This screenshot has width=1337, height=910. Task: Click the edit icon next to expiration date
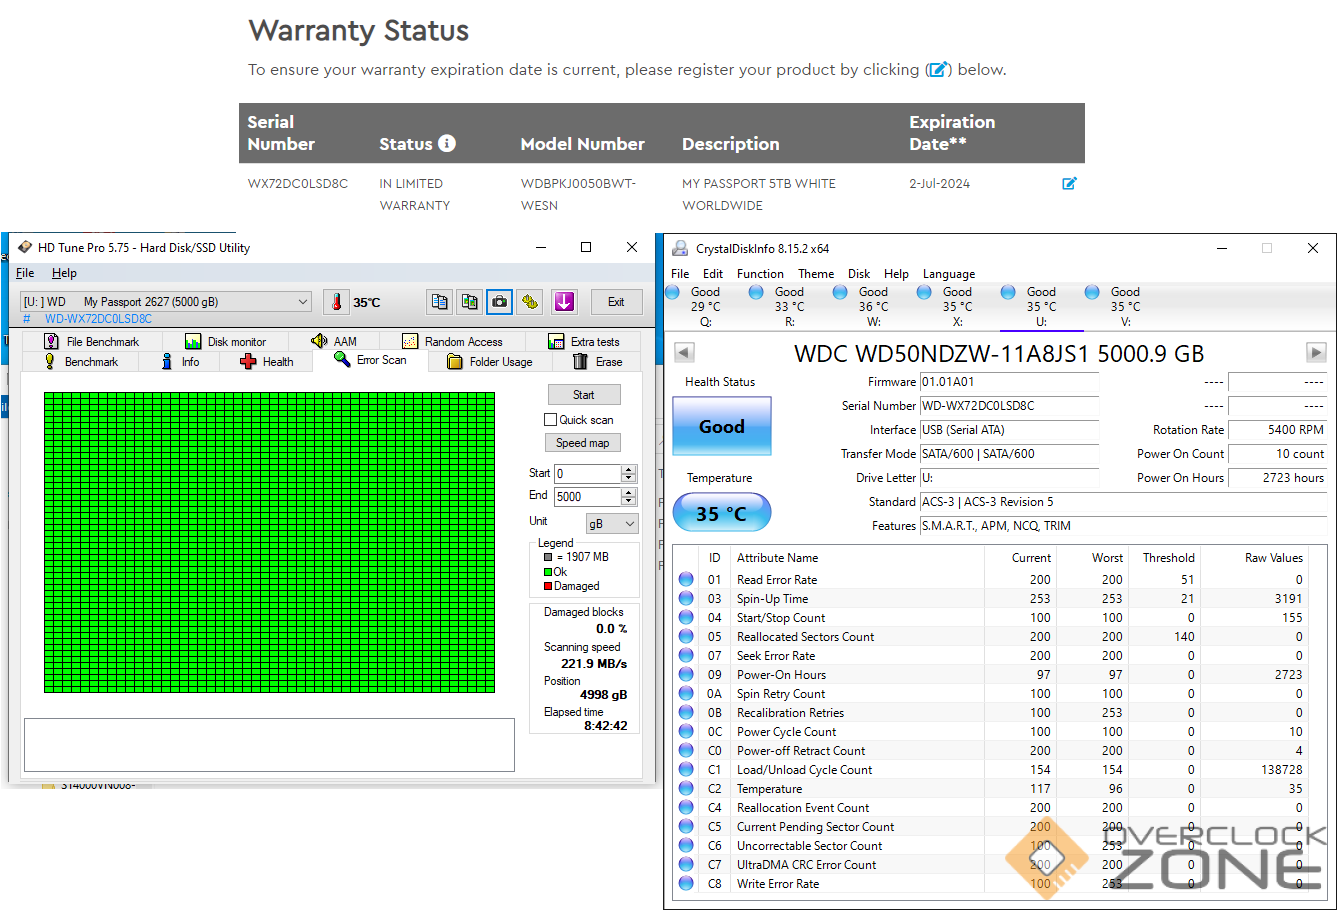(1069, 184)
